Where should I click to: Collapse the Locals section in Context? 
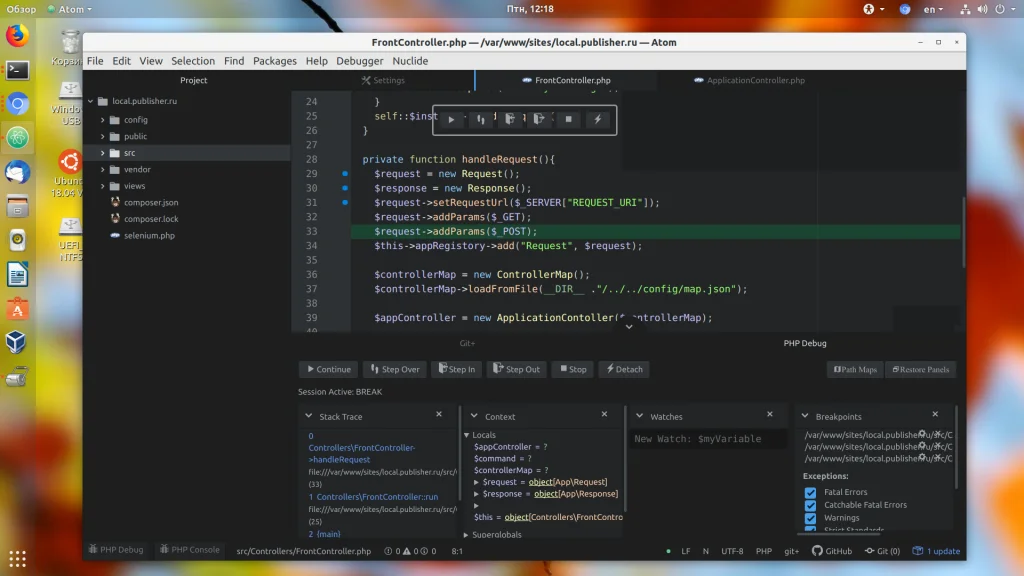click(x=466, y=435)
